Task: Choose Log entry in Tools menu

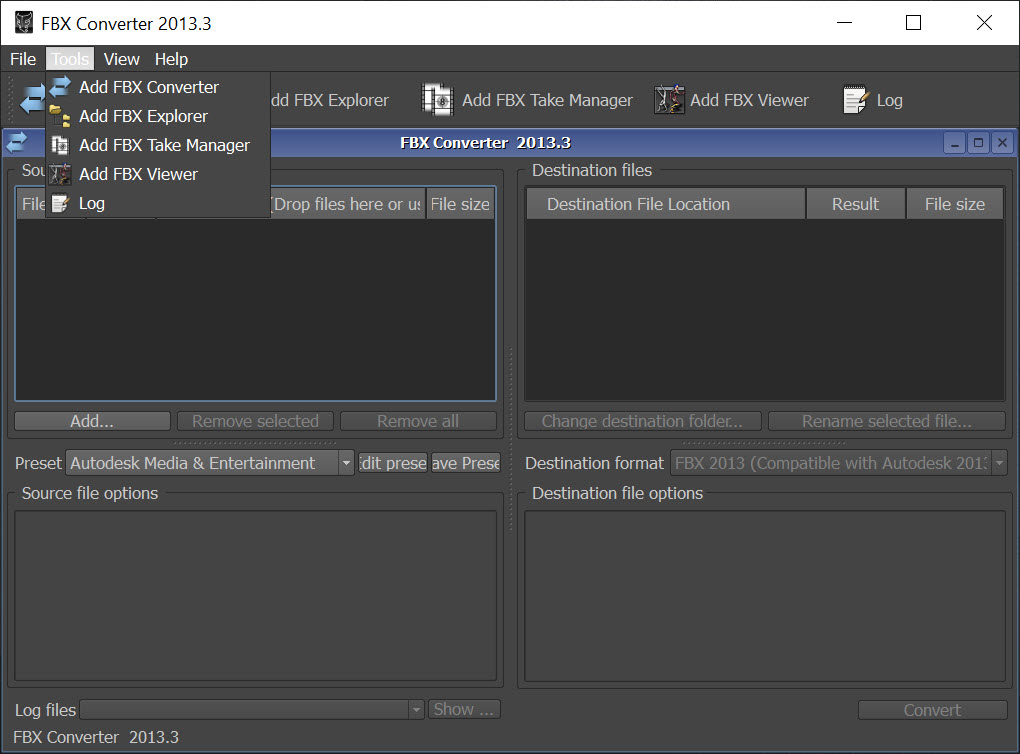Action: [x=158, y=204]
